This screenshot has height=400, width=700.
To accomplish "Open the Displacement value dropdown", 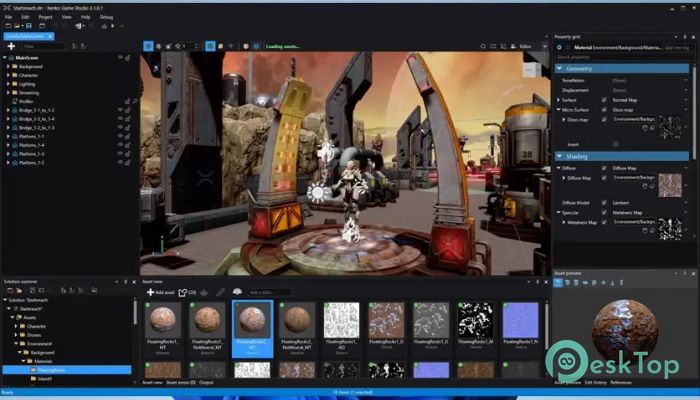I will (x=686, y=90).
